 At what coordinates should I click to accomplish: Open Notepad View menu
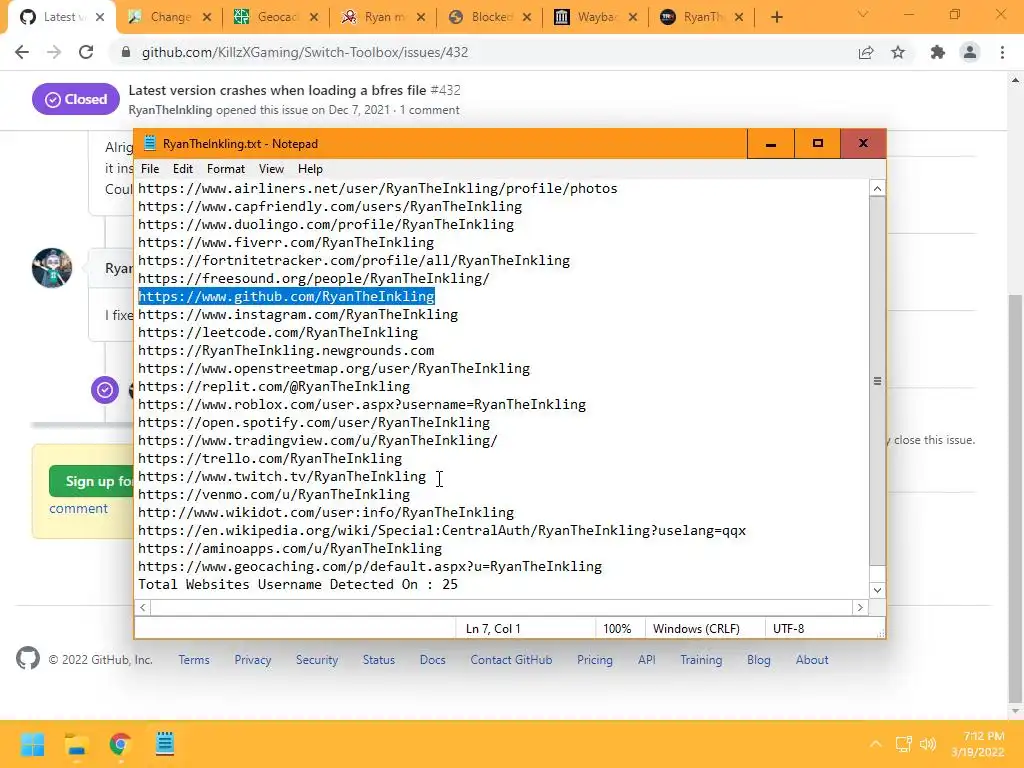[x=271, y=169]
